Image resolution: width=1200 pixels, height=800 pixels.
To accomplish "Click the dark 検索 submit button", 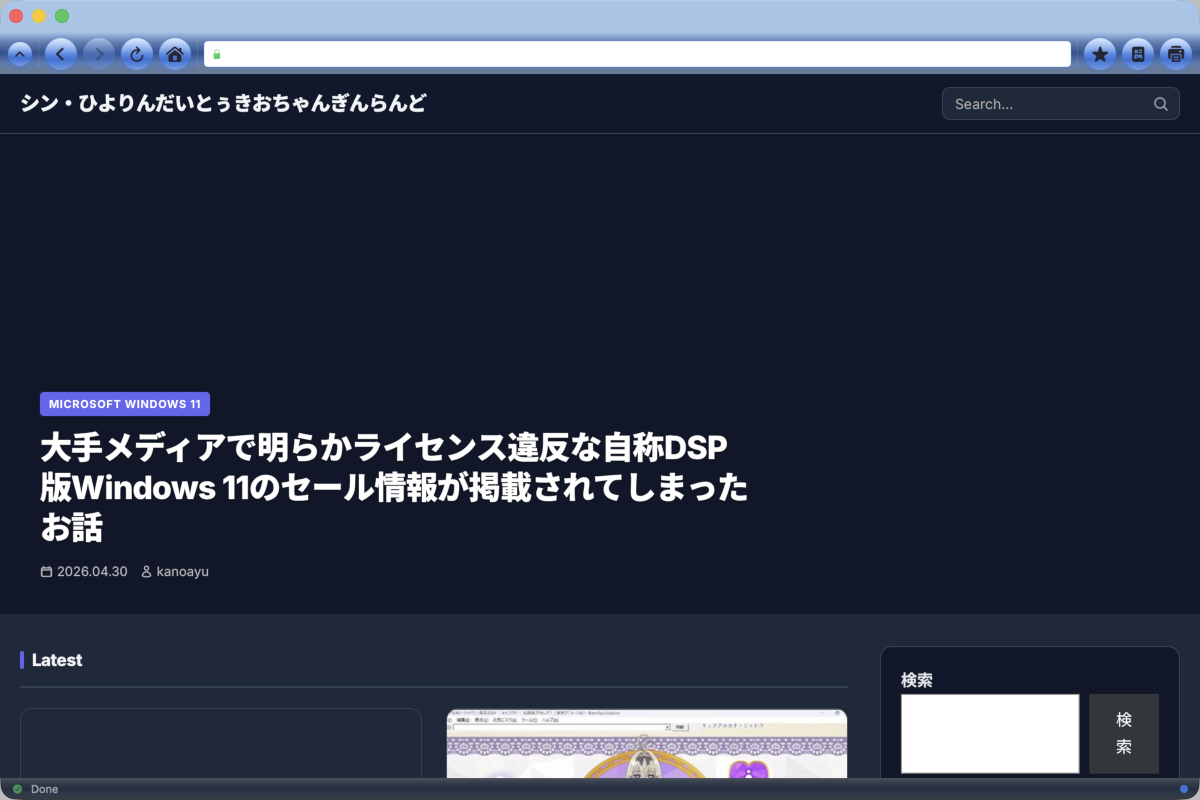I will point(1124,733).
